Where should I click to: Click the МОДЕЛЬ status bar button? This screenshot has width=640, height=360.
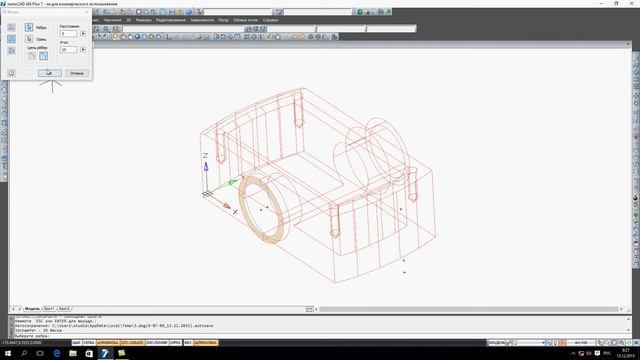point(497,343)
